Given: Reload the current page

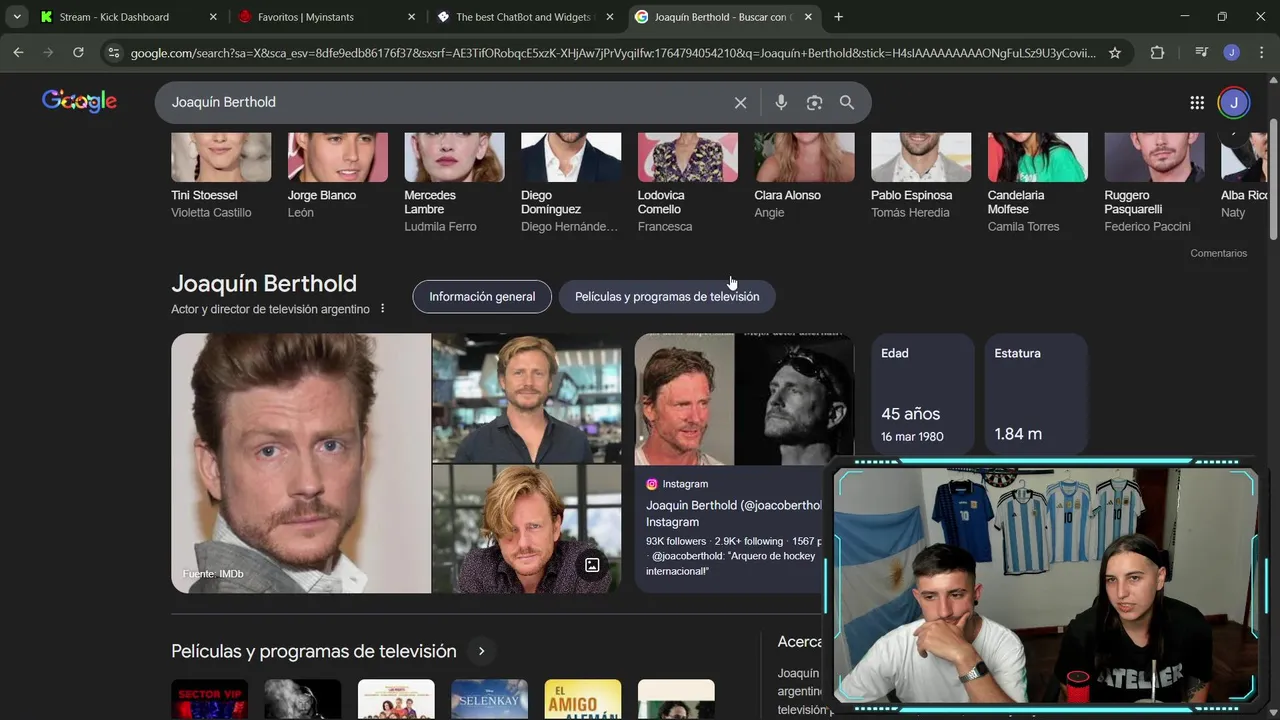Looking at the screenshot, I should (x=78, y=52).
